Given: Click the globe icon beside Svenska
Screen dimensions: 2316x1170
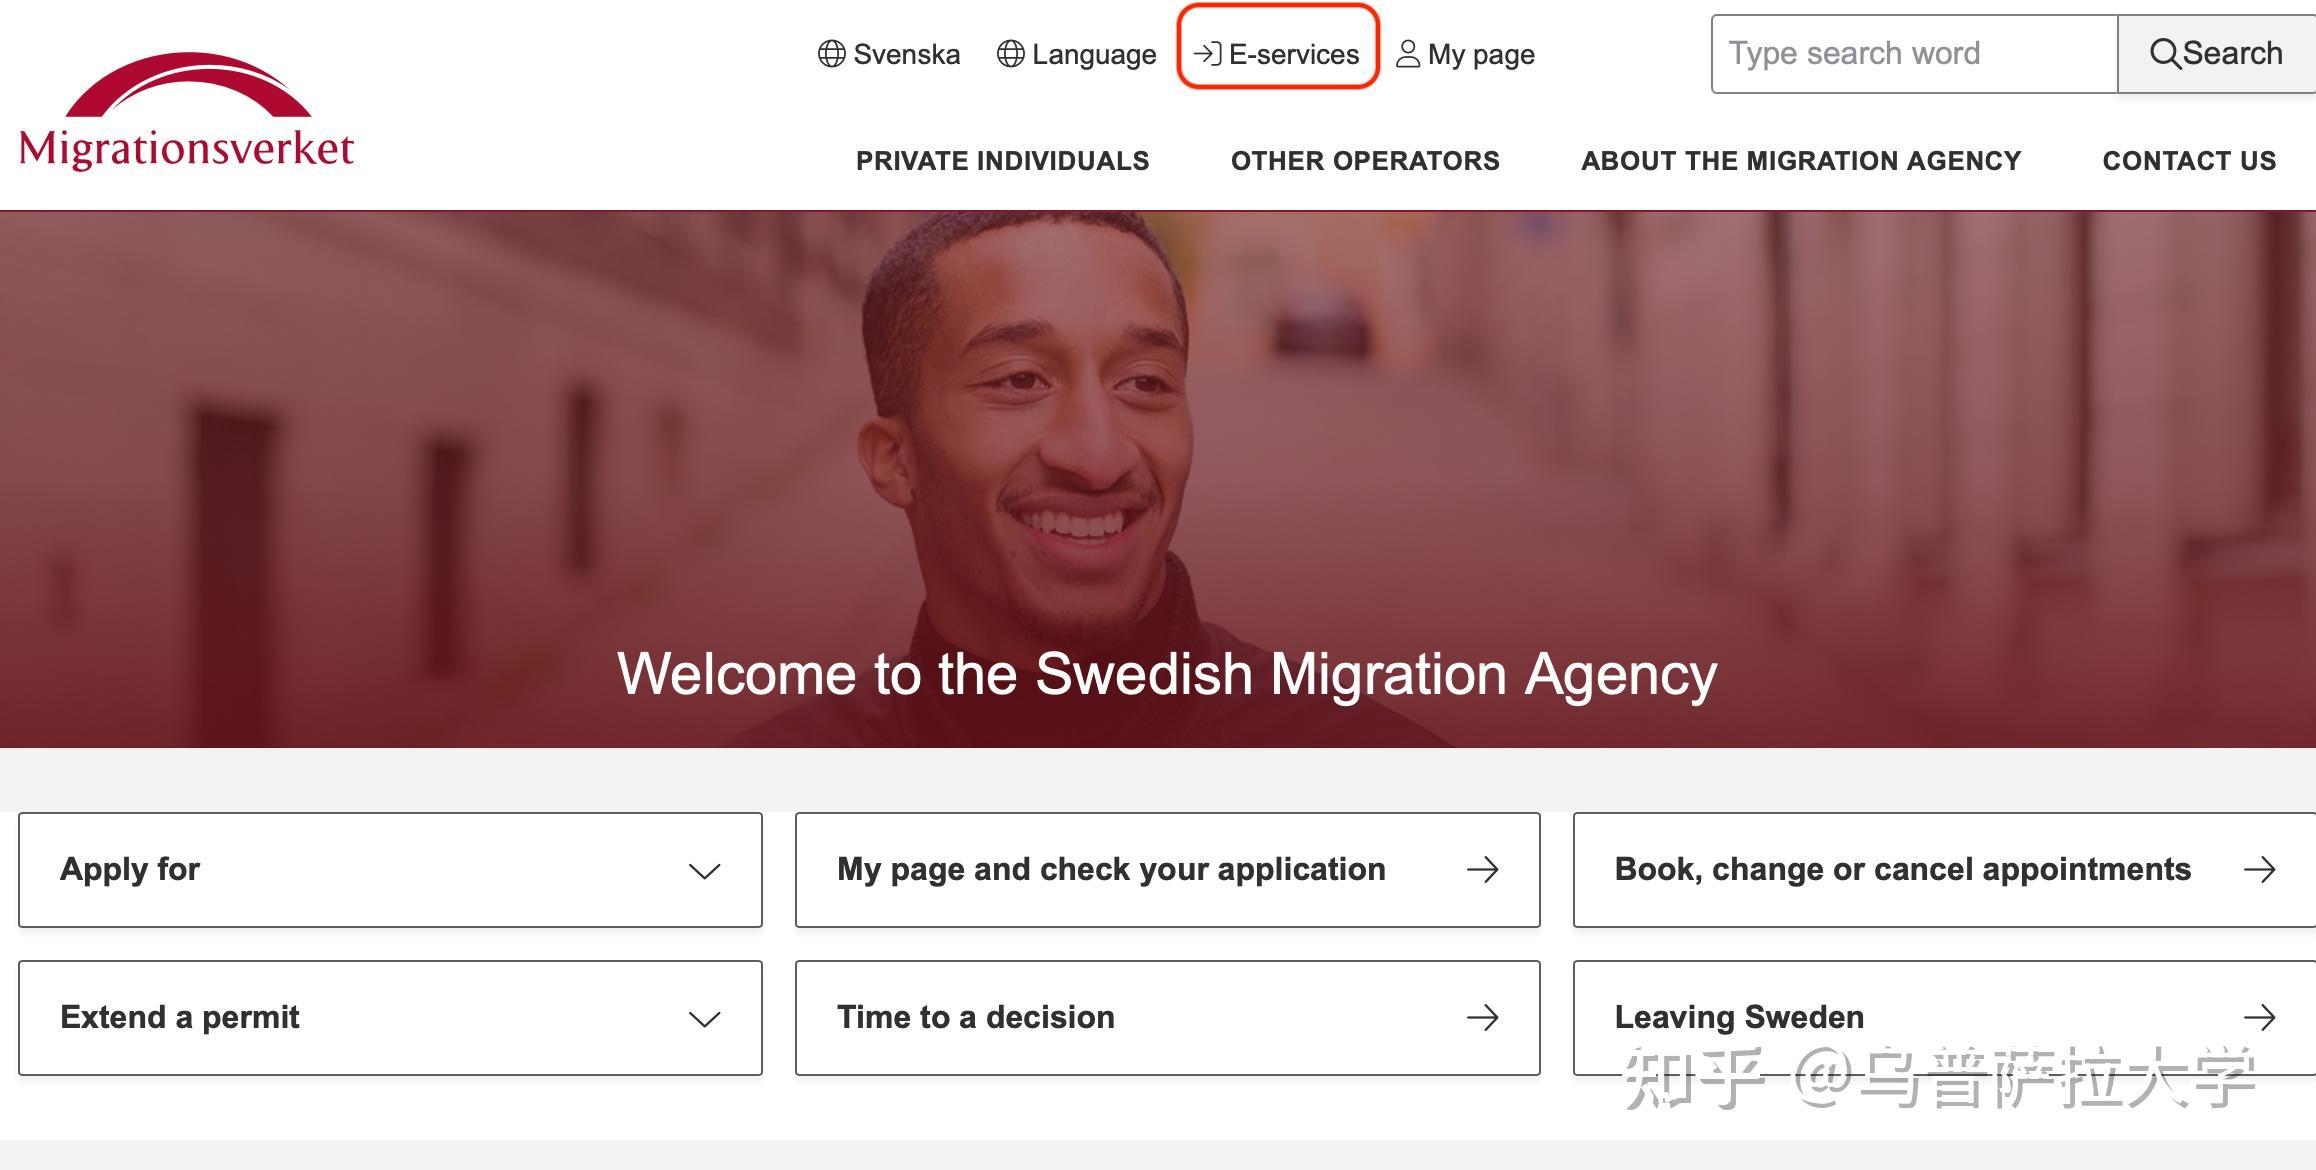Looking at the screenshot, I should tap(832, 54).
